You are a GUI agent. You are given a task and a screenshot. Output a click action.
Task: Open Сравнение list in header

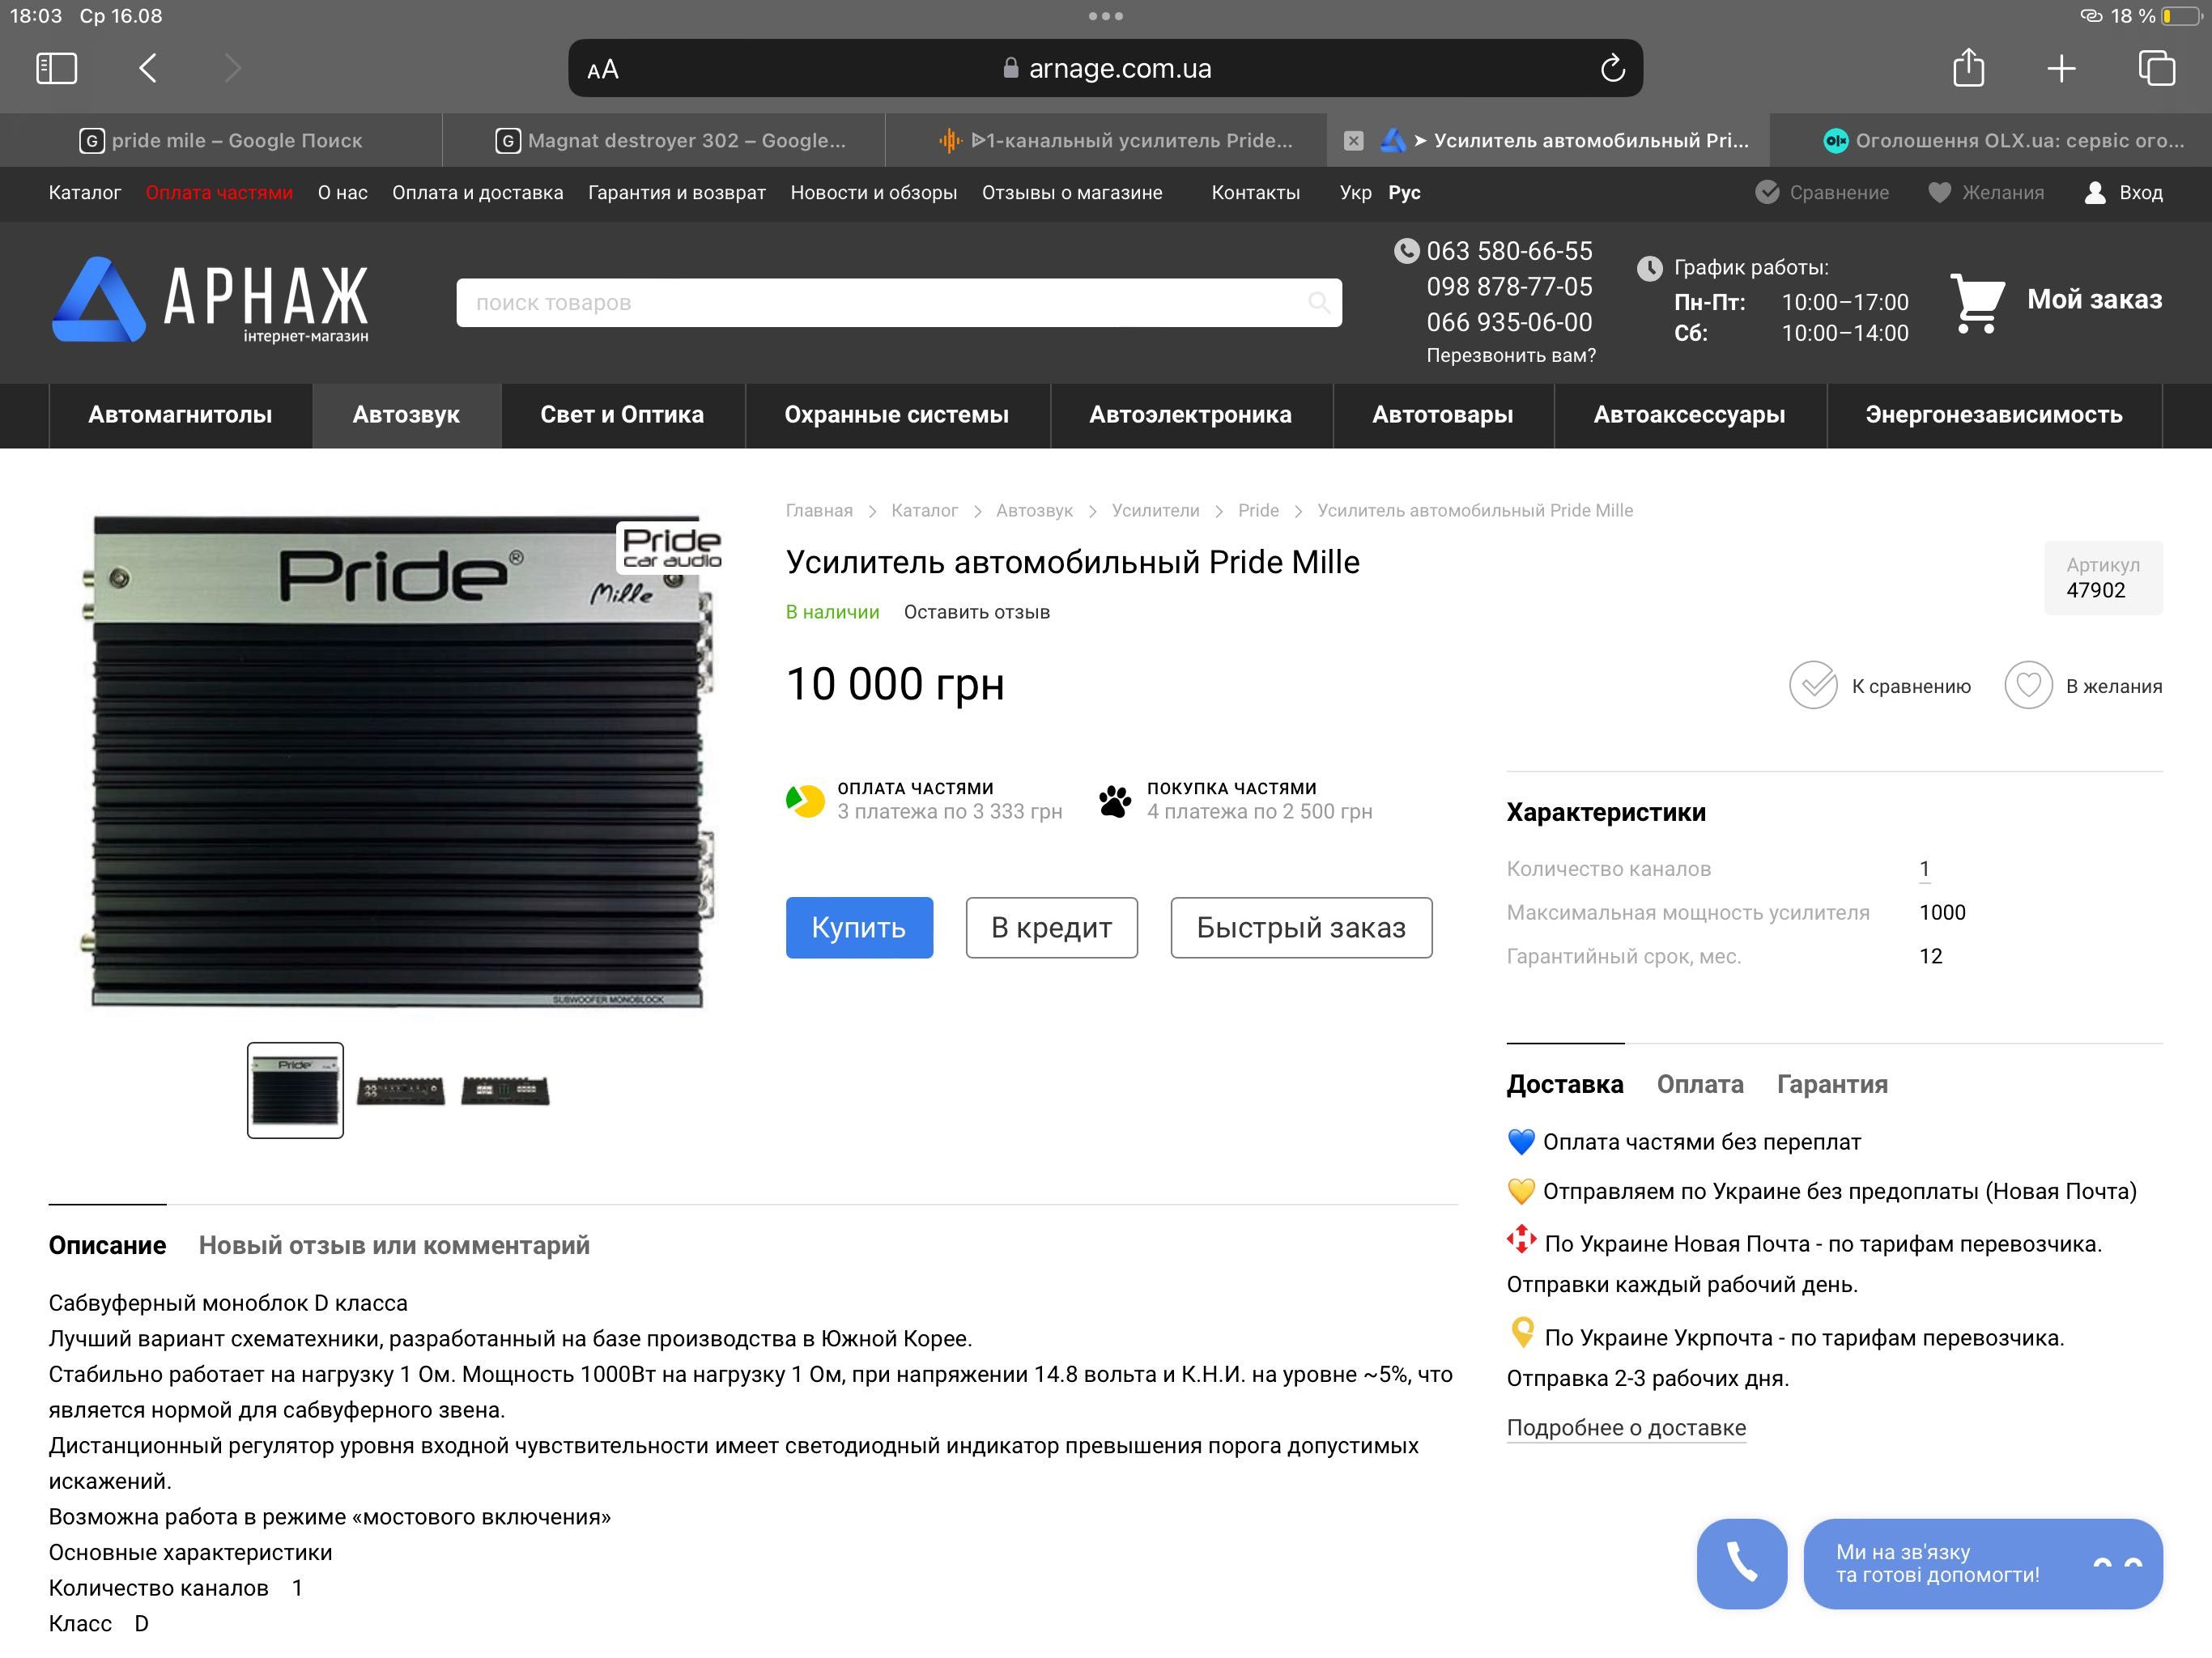[x=1822, y=193]
